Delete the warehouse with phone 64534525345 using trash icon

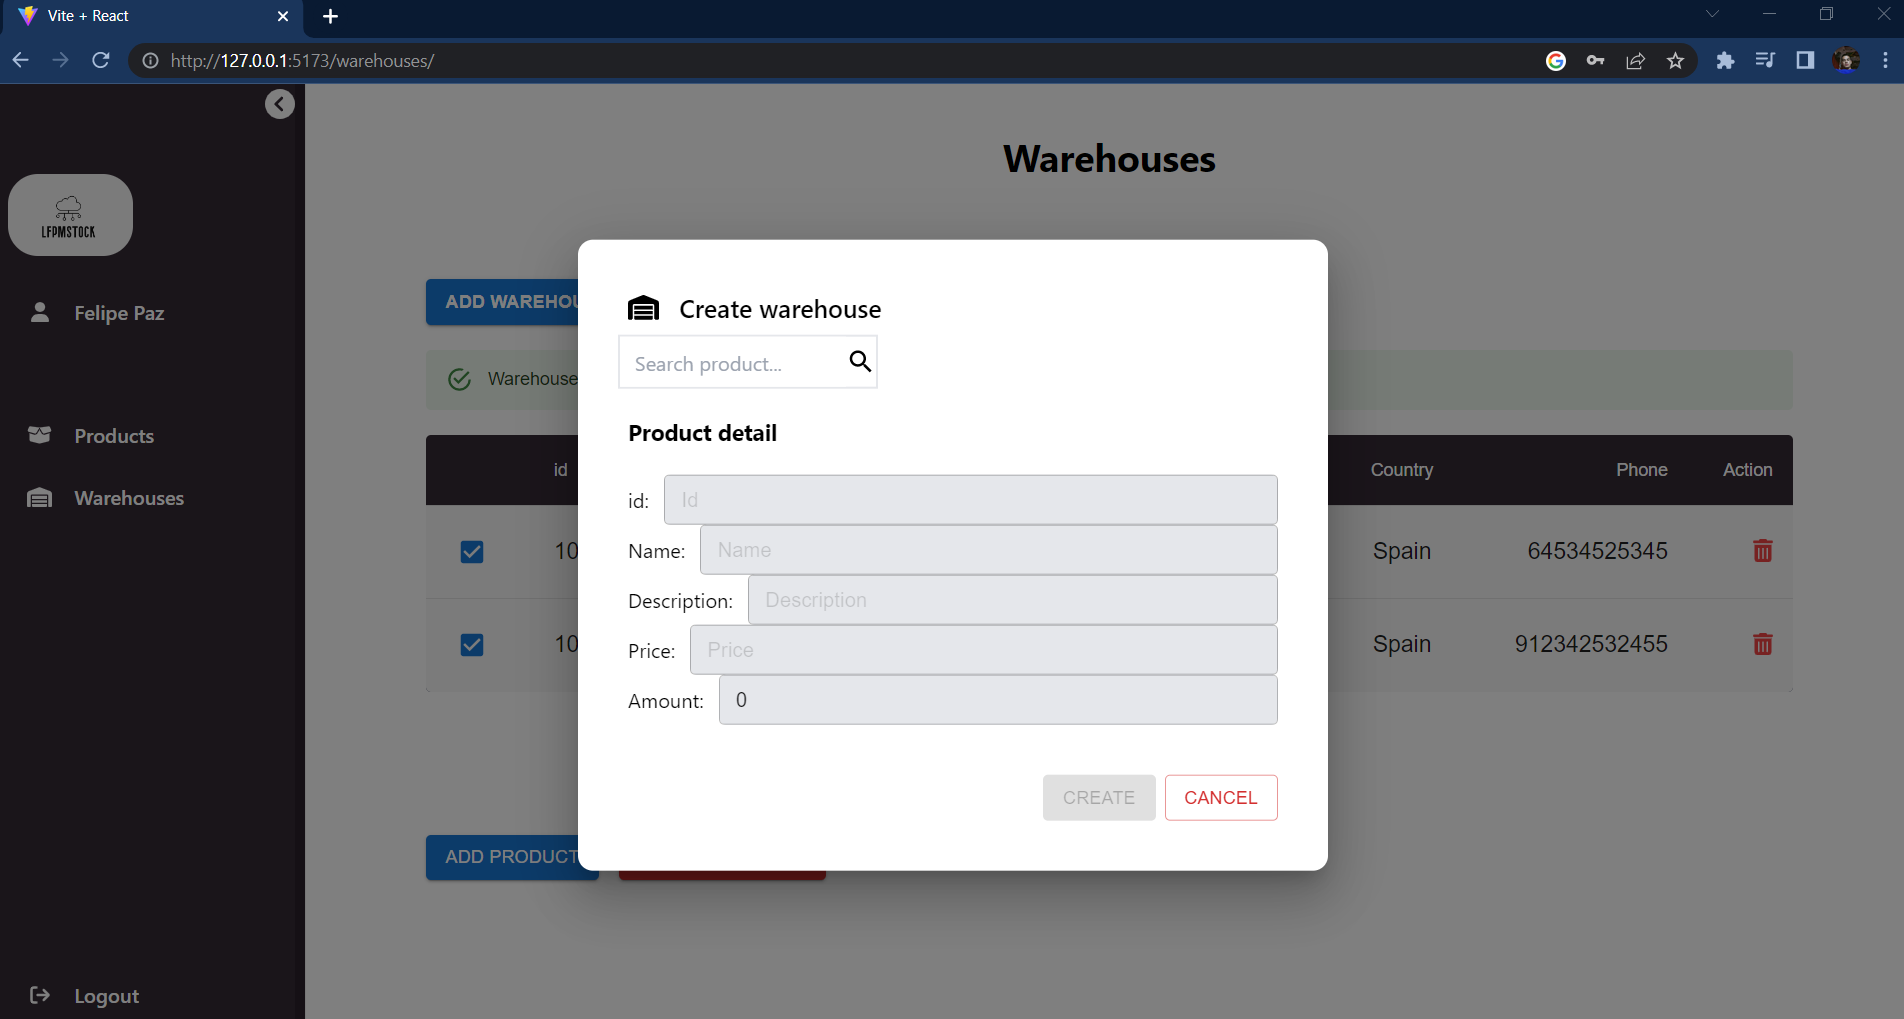click(1762, 550)
